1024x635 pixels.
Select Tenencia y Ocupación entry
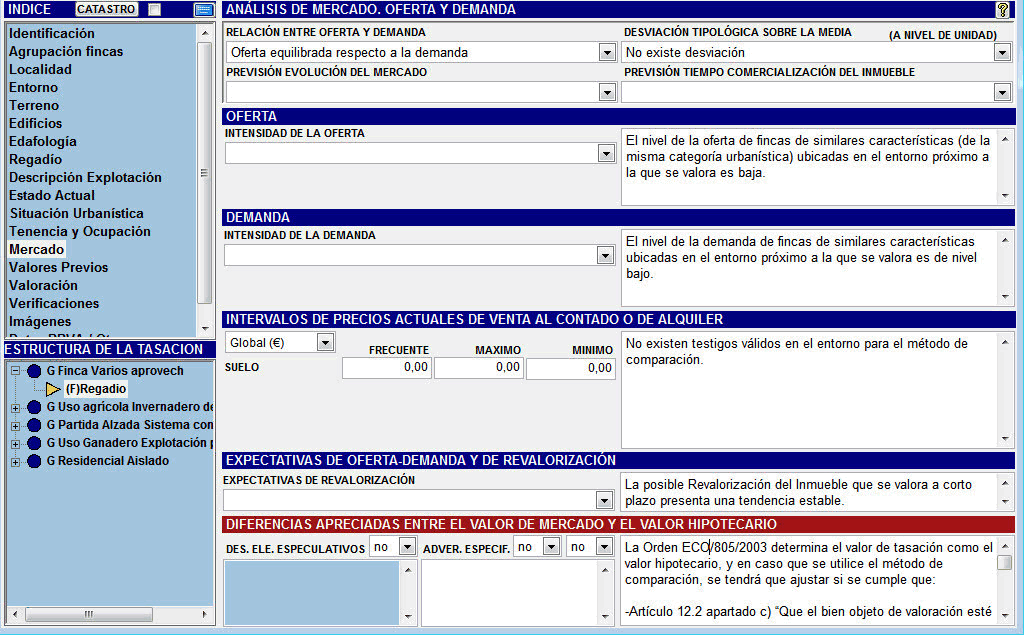click(x=80, y=231)
